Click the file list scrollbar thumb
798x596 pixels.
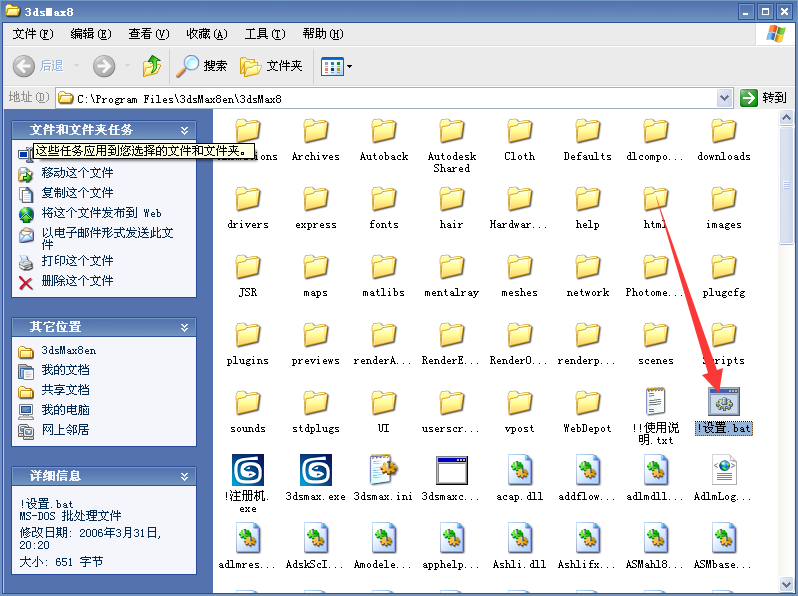[x=786, y=185]
